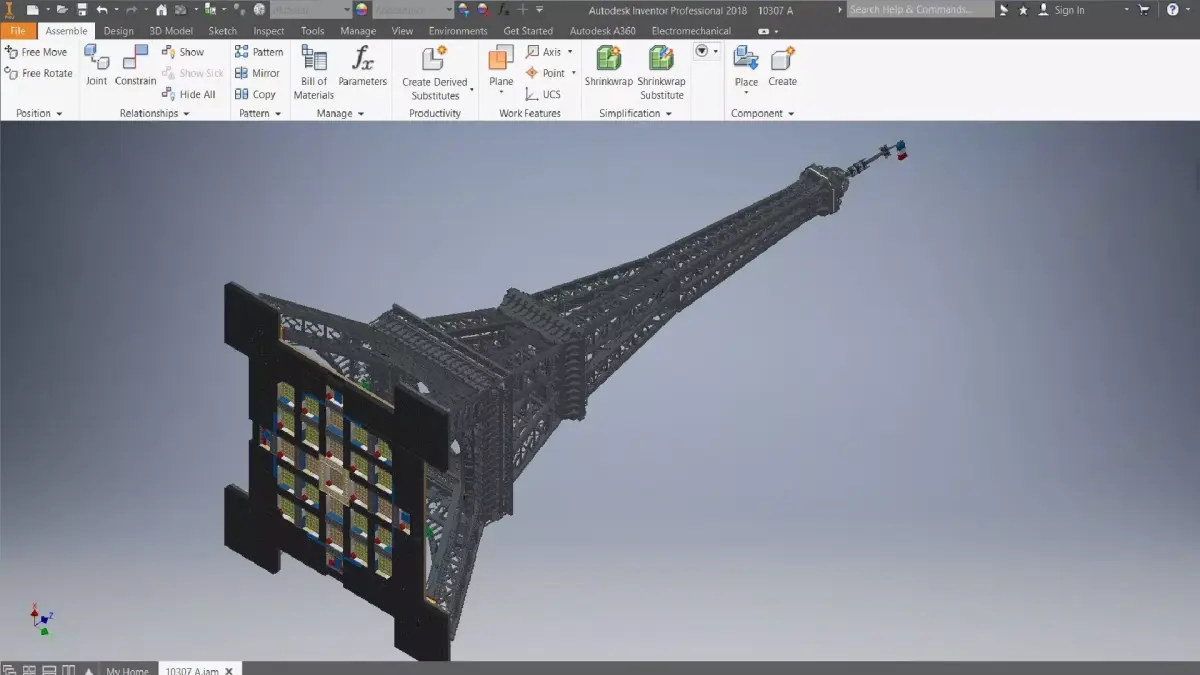Click the favorites star icon
Screen dimensions: 1200x675
coord(1023,9)
